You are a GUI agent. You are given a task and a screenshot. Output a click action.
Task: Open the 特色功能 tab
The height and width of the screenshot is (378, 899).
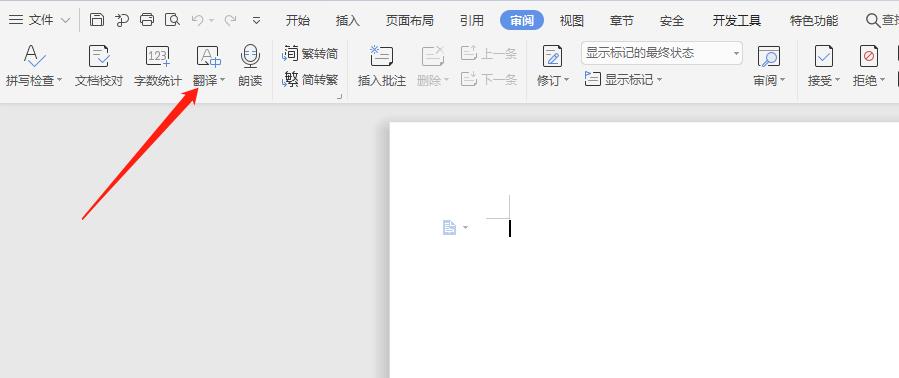[814, 21]
